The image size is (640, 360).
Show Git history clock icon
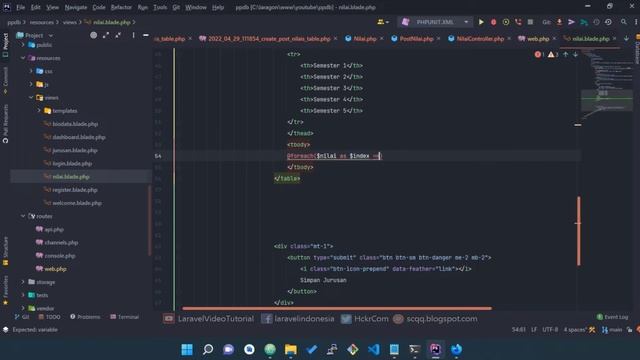[x=596, y=22]
